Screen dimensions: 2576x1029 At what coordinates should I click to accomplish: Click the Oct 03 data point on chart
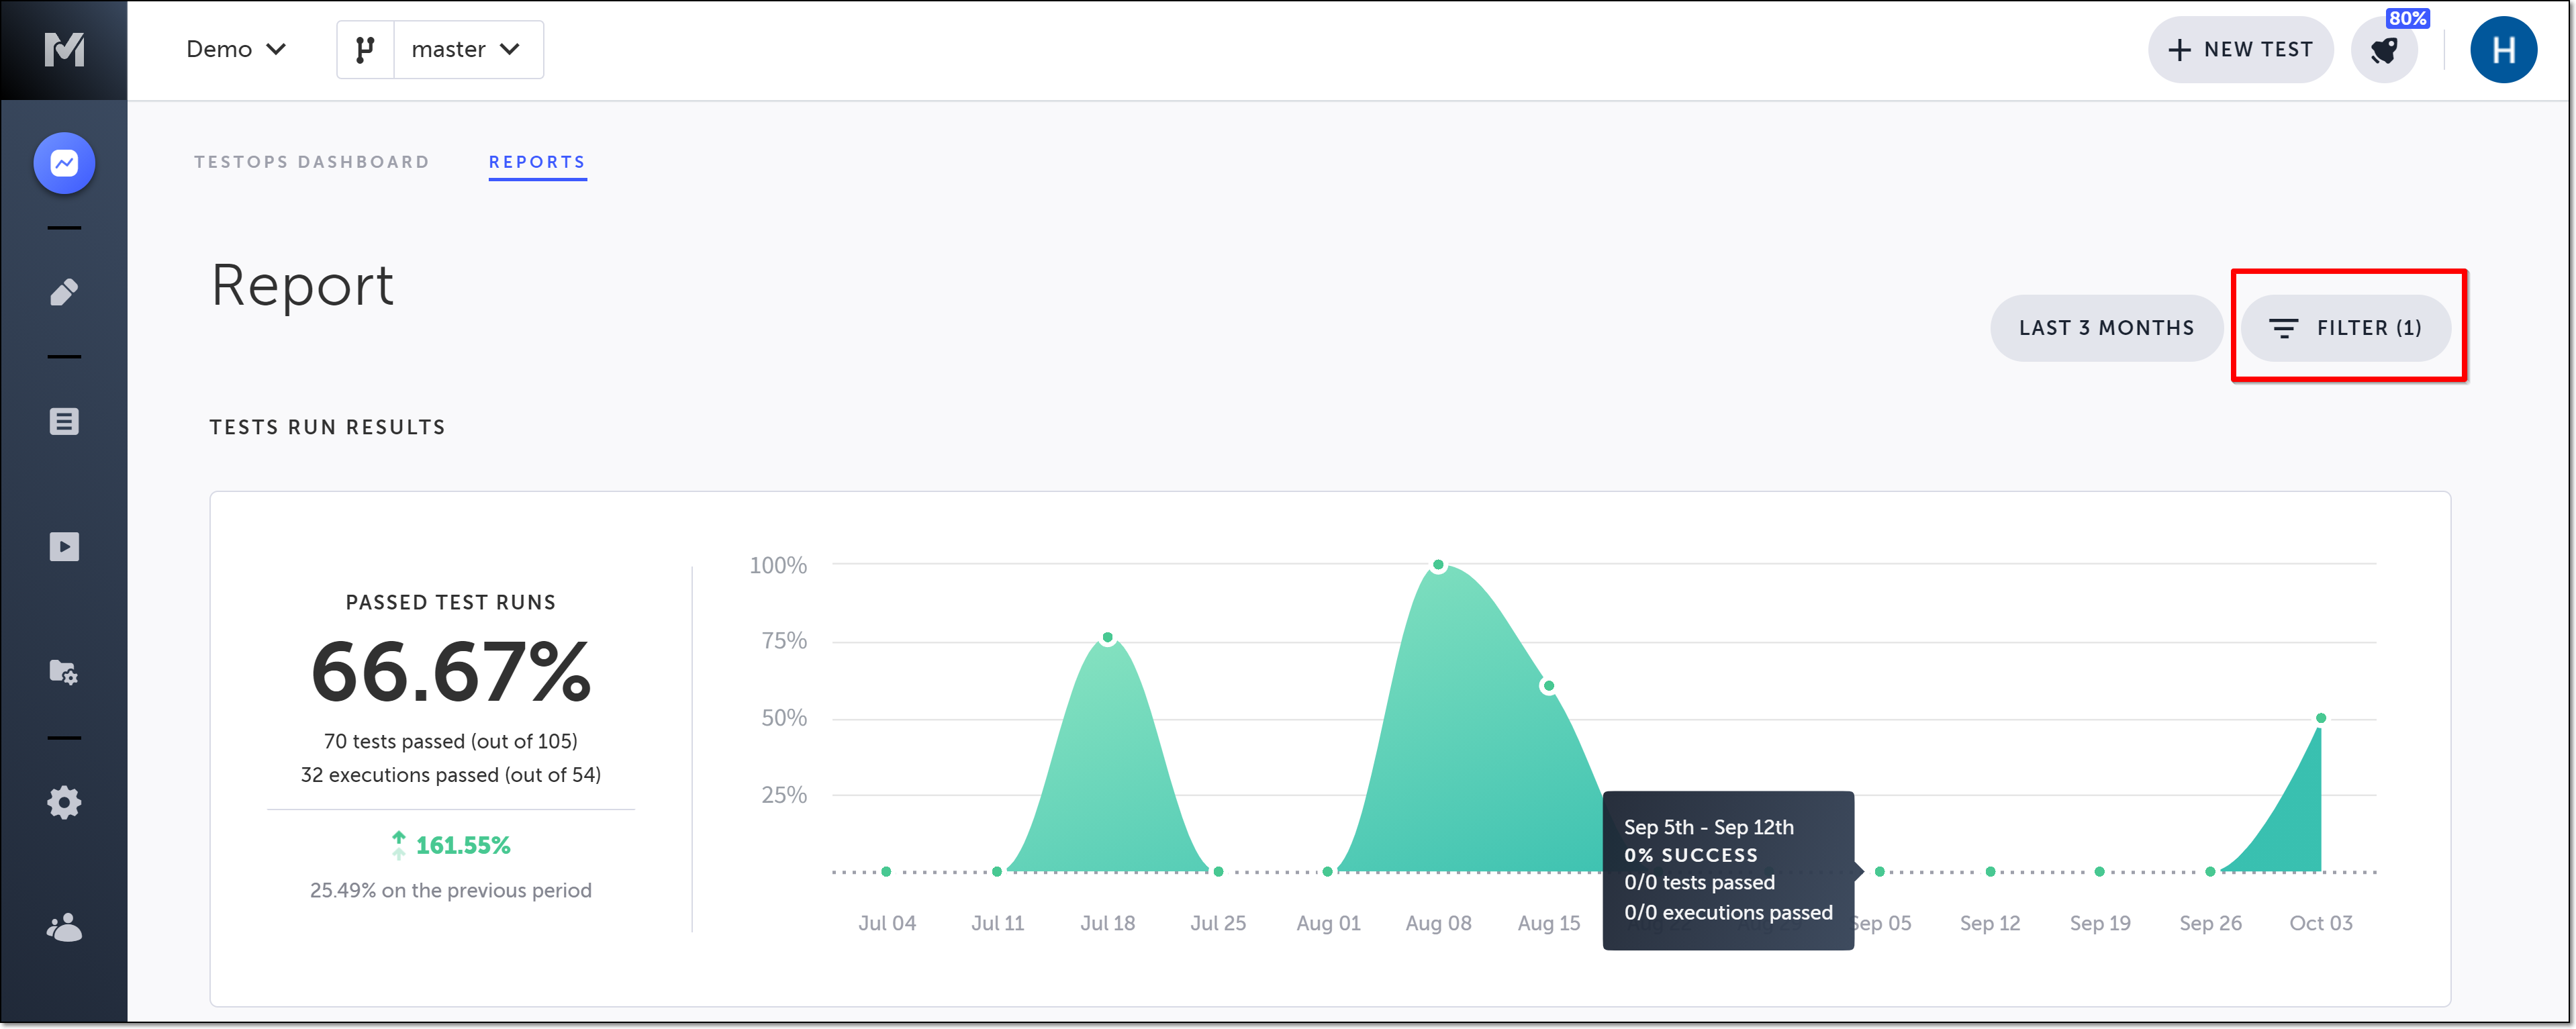[2321, 718]
